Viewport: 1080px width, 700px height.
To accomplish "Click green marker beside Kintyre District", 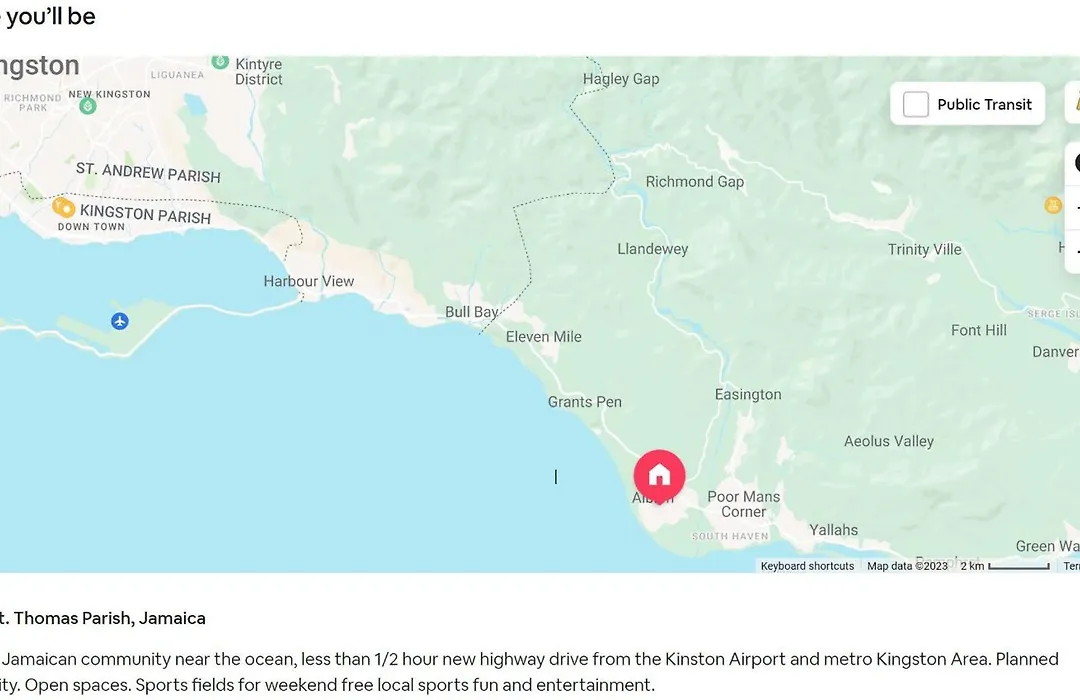I will [220, 62].
